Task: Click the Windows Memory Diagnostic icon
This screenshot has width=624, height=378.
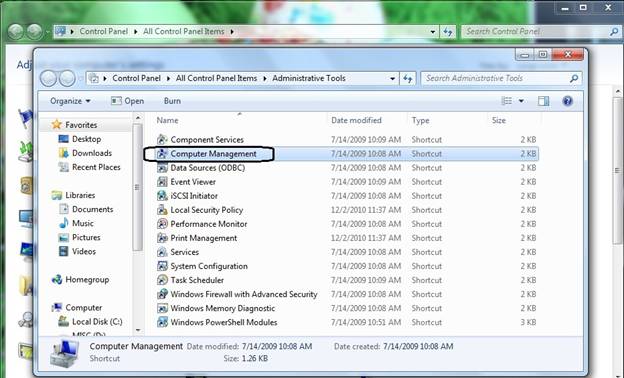Action: (x=162, y=308)
